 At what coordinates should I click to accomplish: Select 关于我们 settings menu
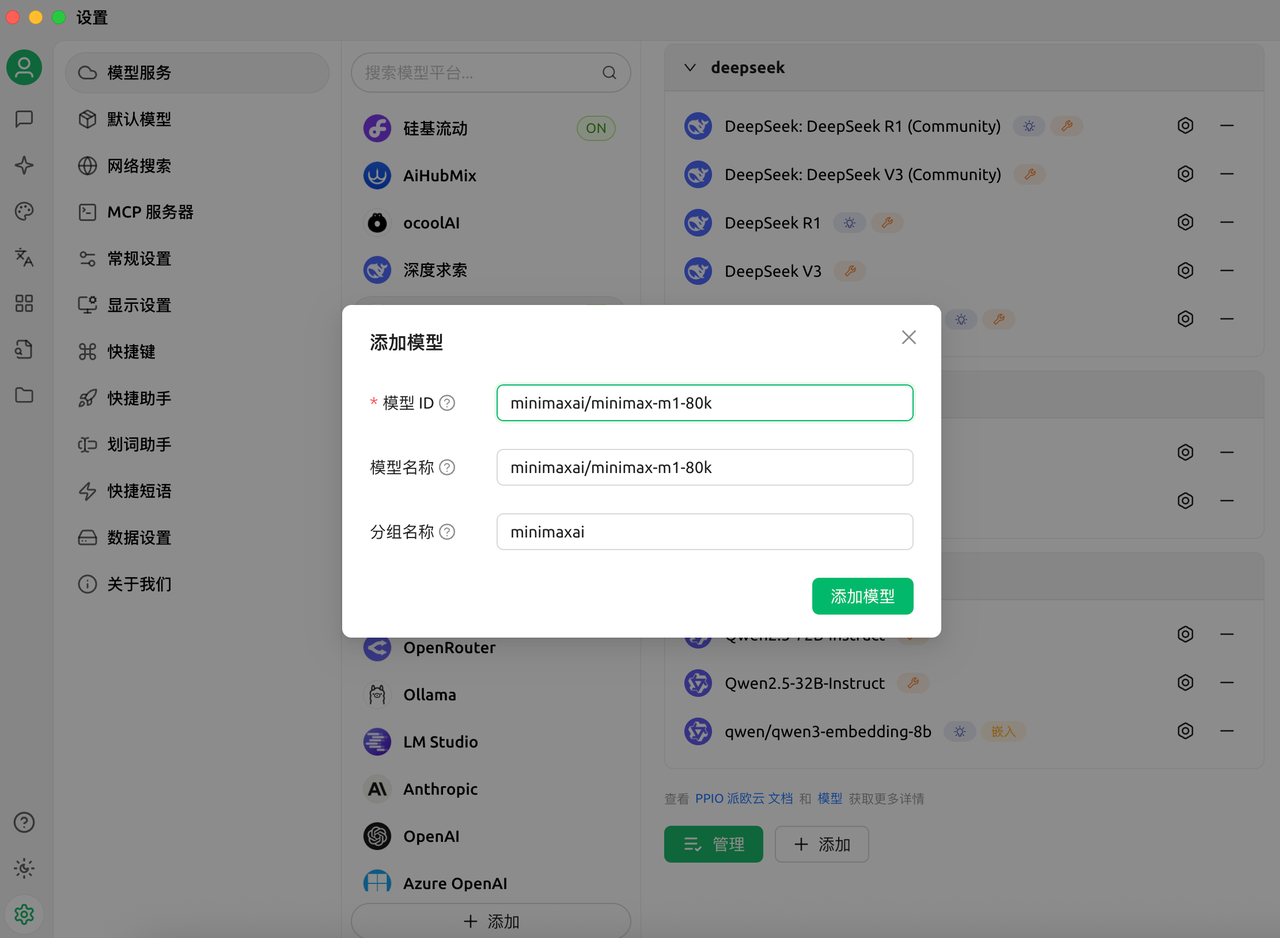(197, 584)
